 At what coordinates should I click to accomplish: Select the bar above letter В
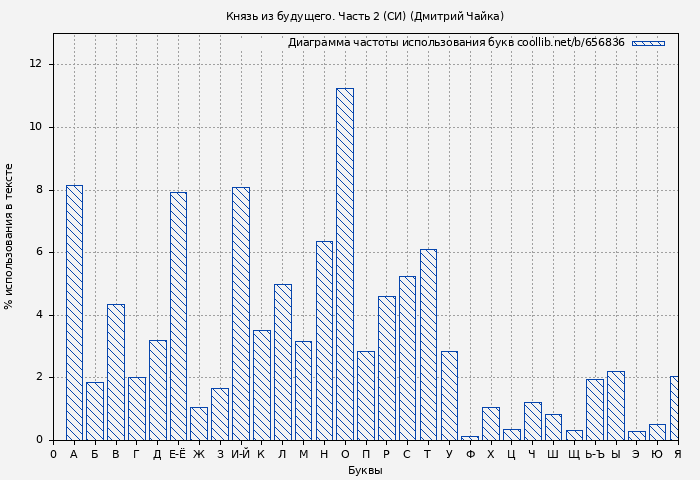tap(116, 372)
